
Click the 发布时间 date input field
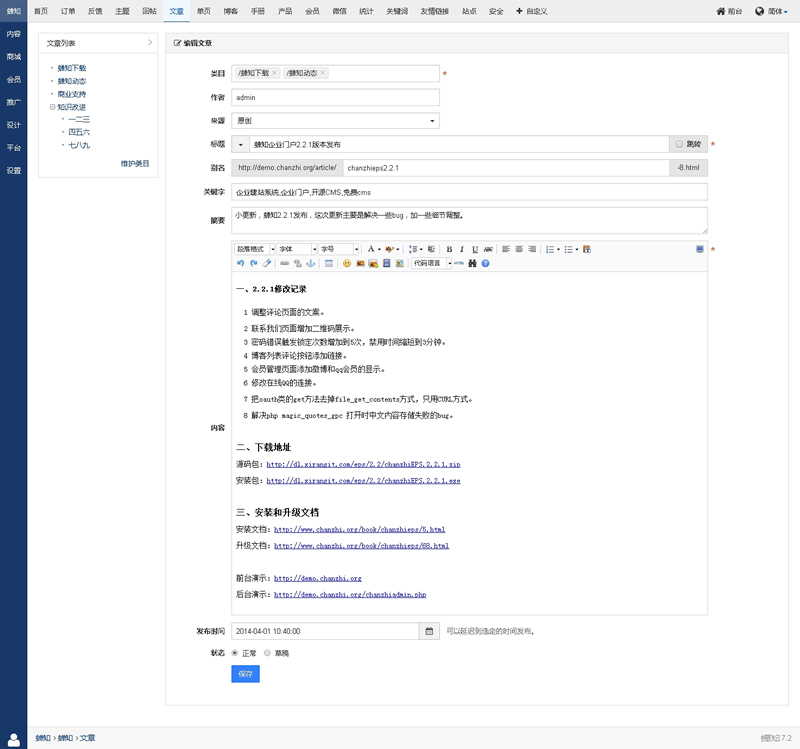point(320,631)
